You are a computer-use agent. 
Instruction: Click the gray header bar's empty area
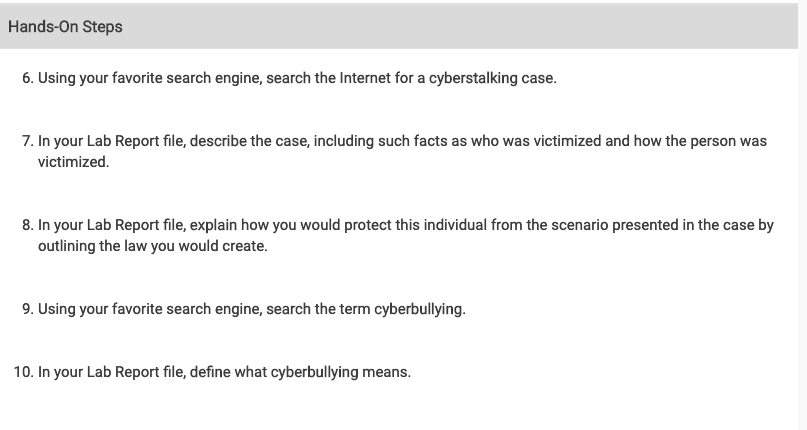click(458, 26)
